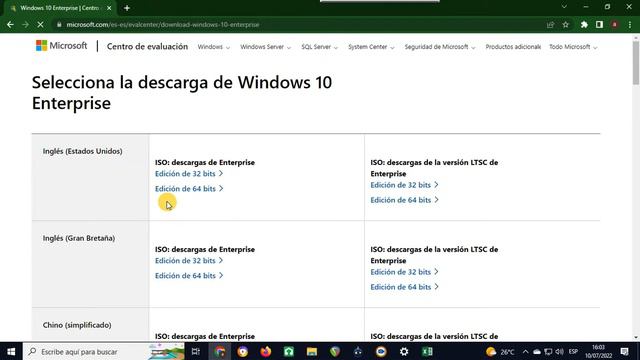Image resolution: width=640 pixels, height=360 pixels.
Task: Click the page heading Selecciona la descarga
Action: [x=182, y=93]
